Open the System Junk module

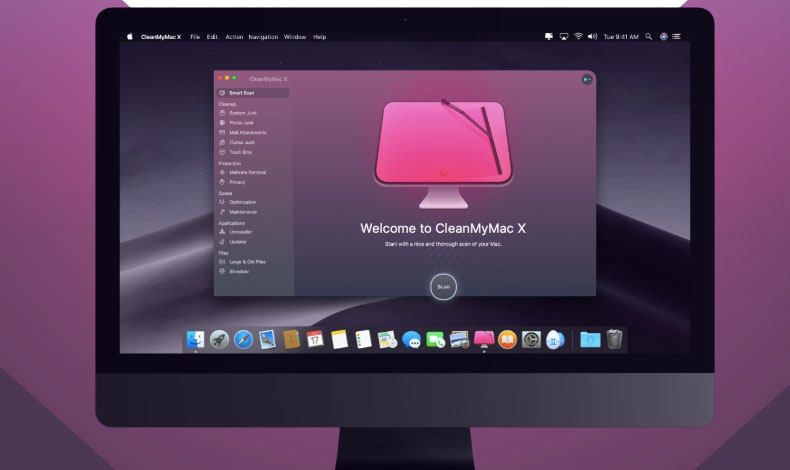click(x=243, y=113)
